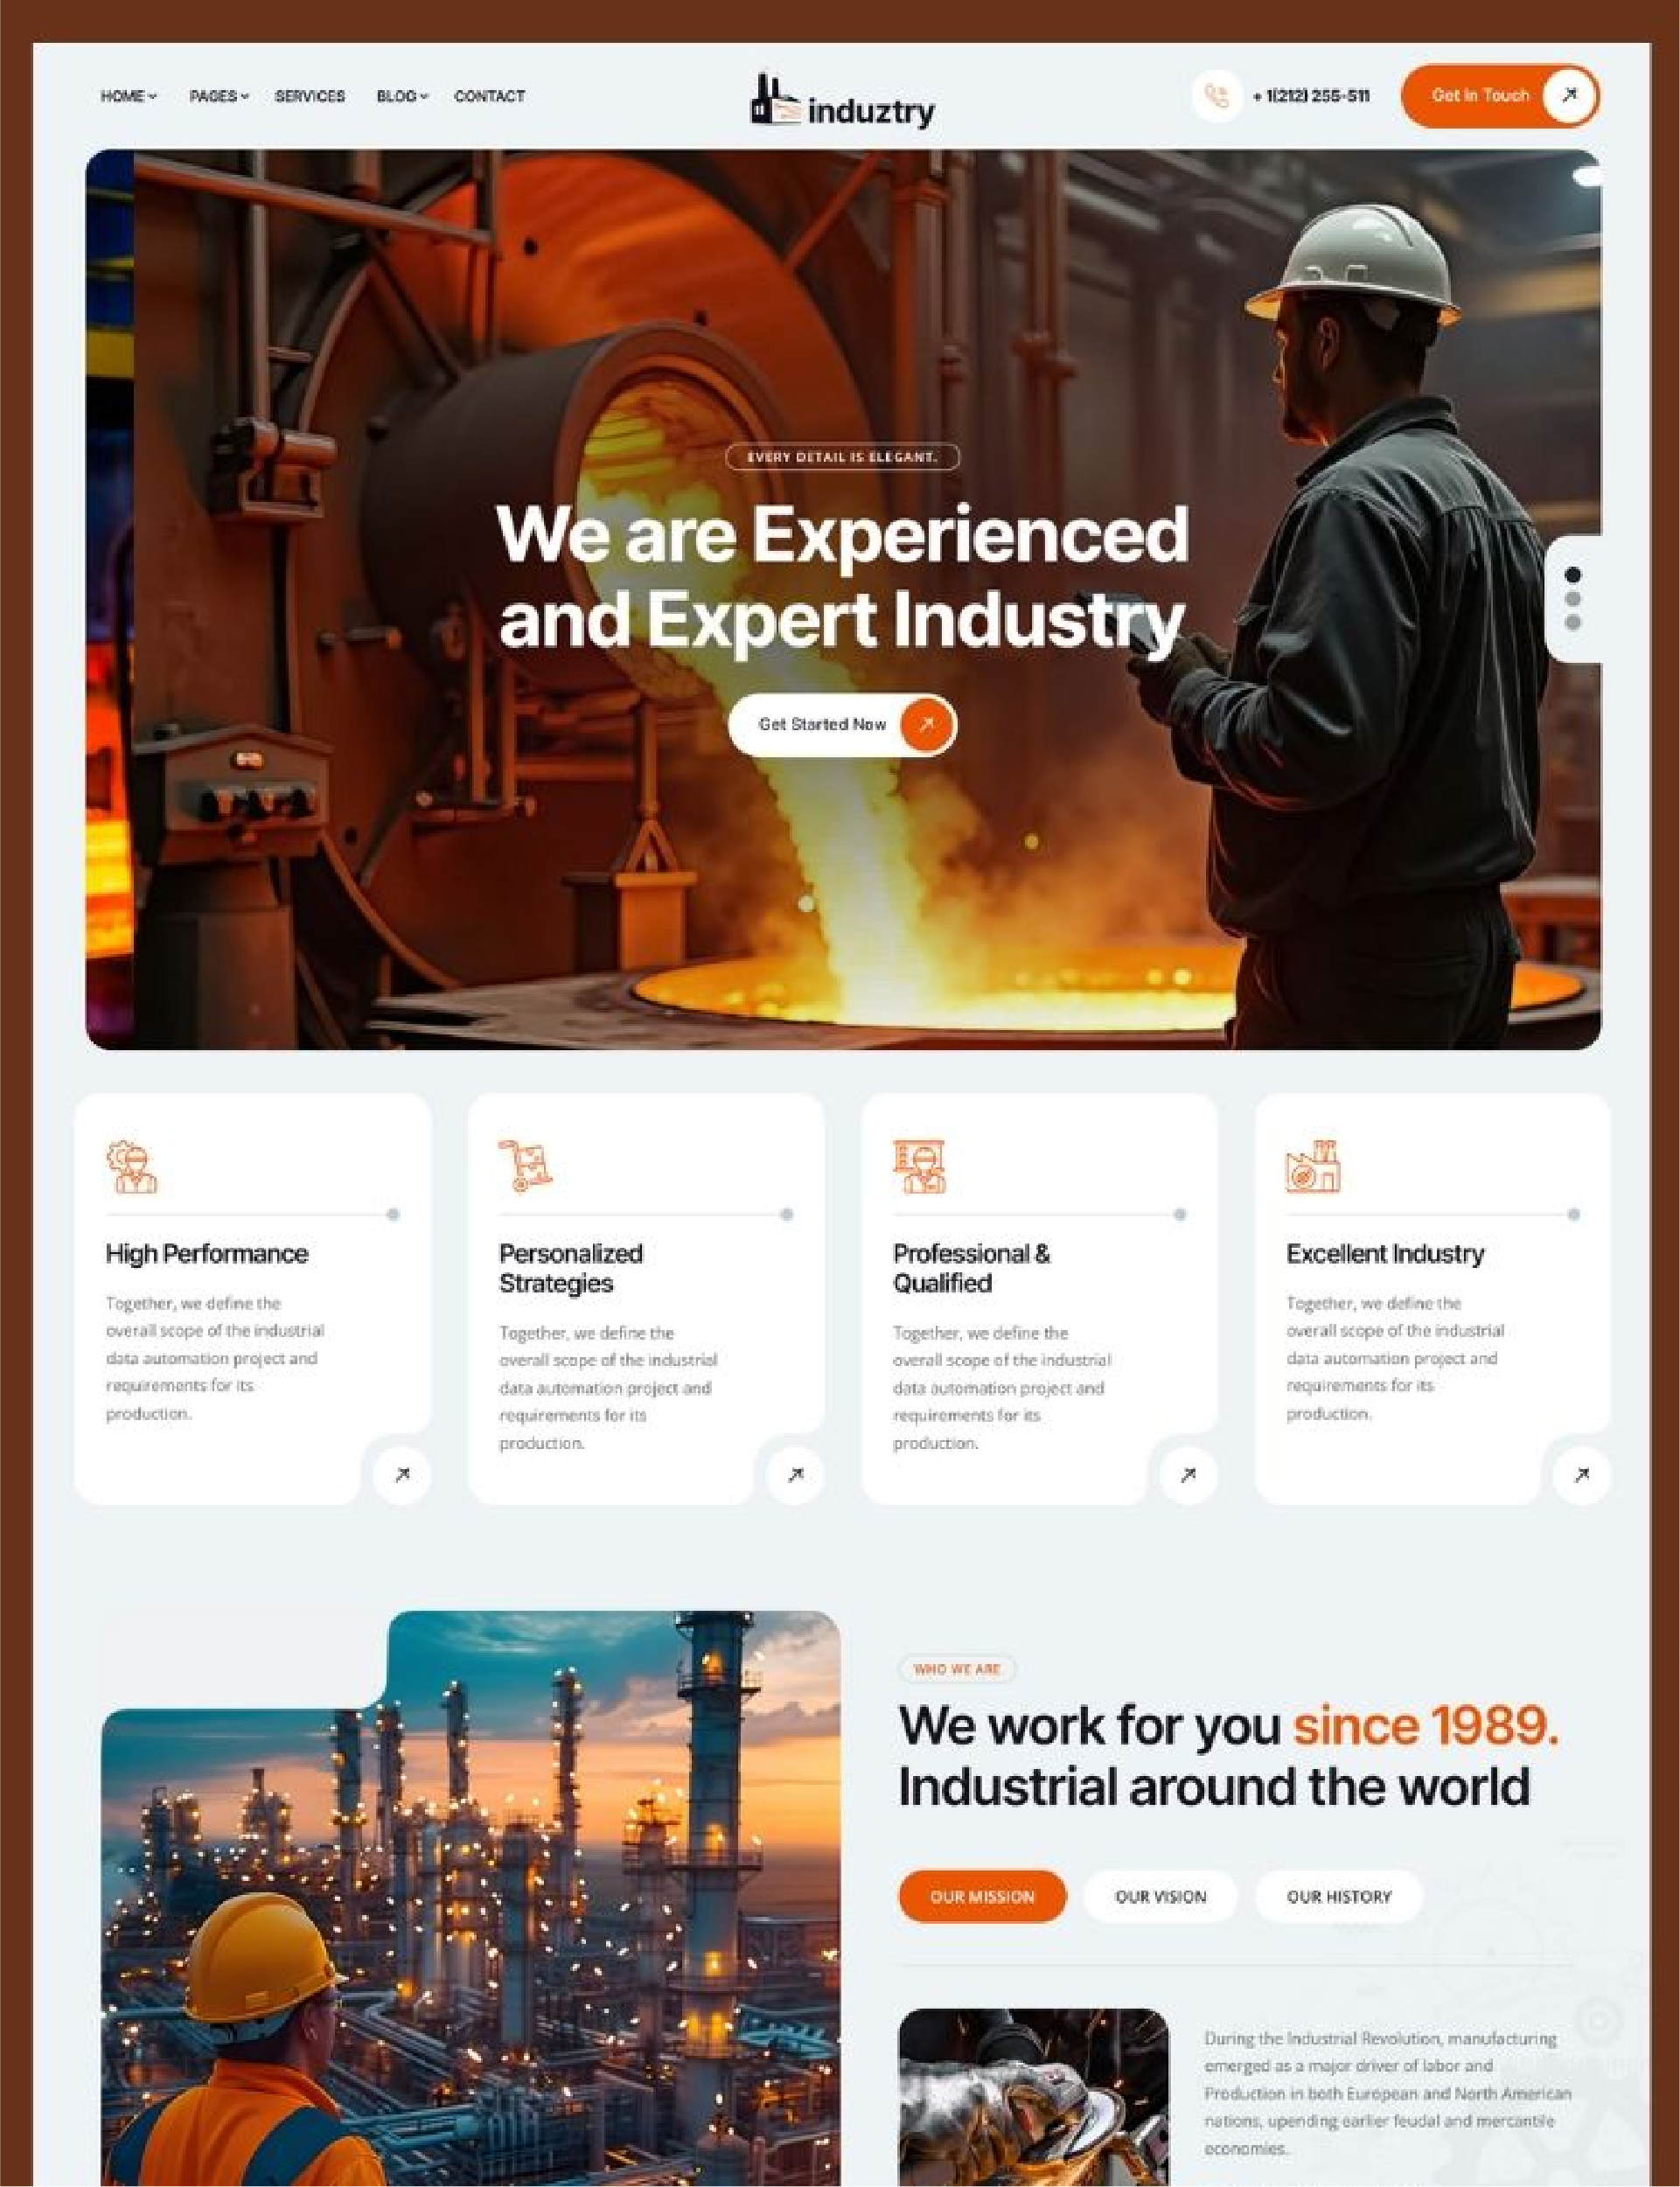1680x2187 pixels.
Task: Select the first hero slider dot
Action: pyautogui.click(x=1573, y=575)
